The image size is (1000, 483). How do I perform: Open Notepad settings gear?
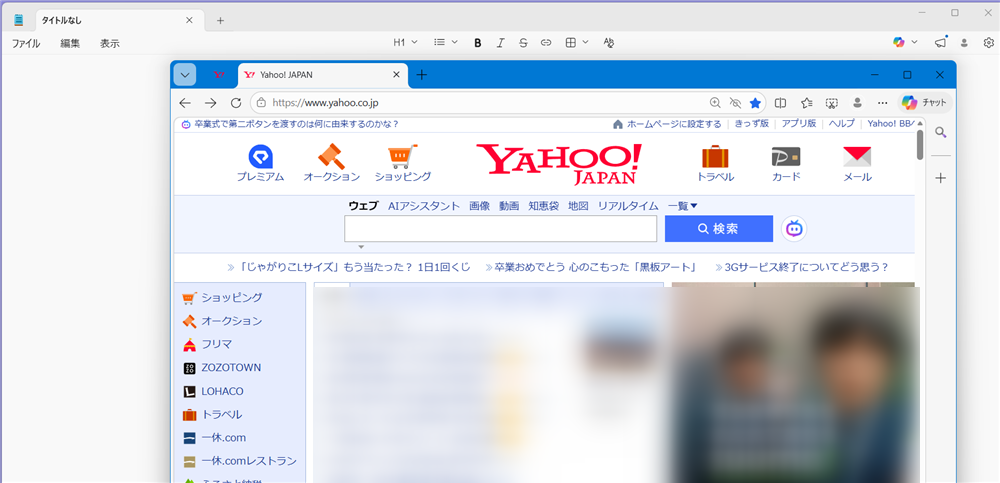click(989, 43)
